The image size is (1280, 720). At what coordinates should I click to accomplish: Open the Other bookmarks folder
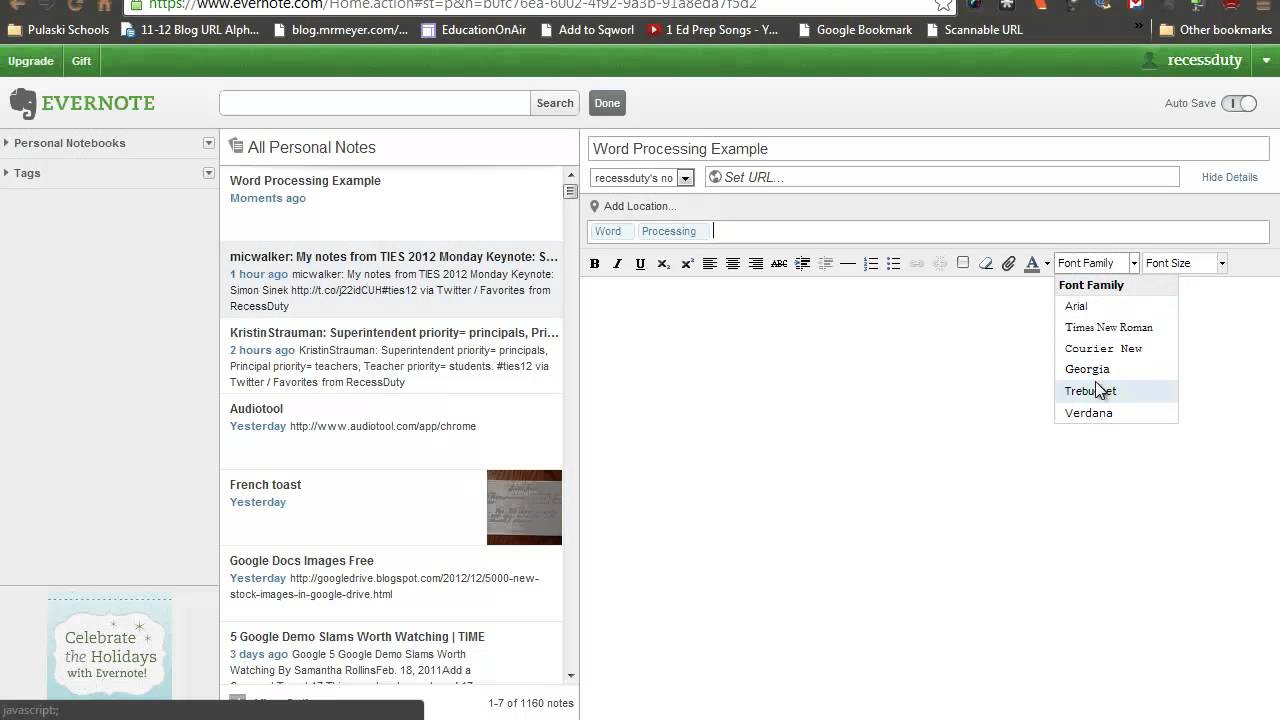(1215, 29)
